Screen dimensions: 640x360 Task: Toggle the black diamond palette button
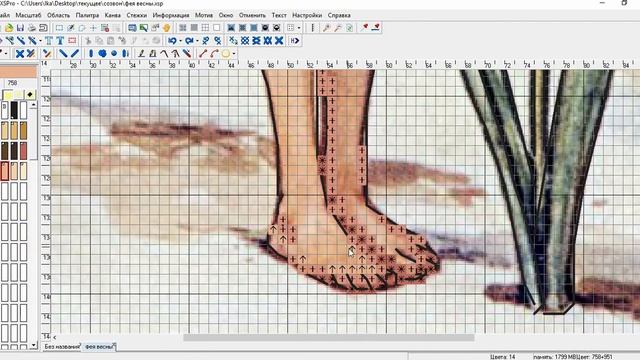tap(30, 95)
